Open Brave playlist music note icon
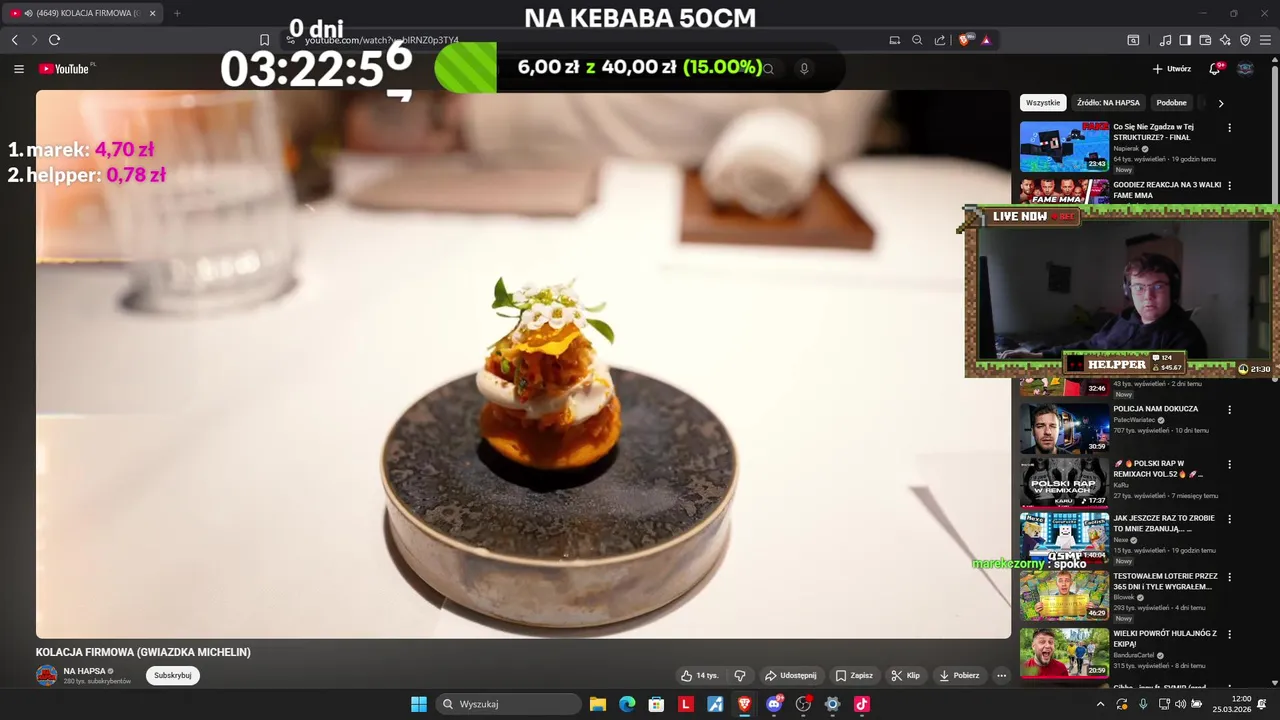 pyautogui.click(x=1165, y=40)
